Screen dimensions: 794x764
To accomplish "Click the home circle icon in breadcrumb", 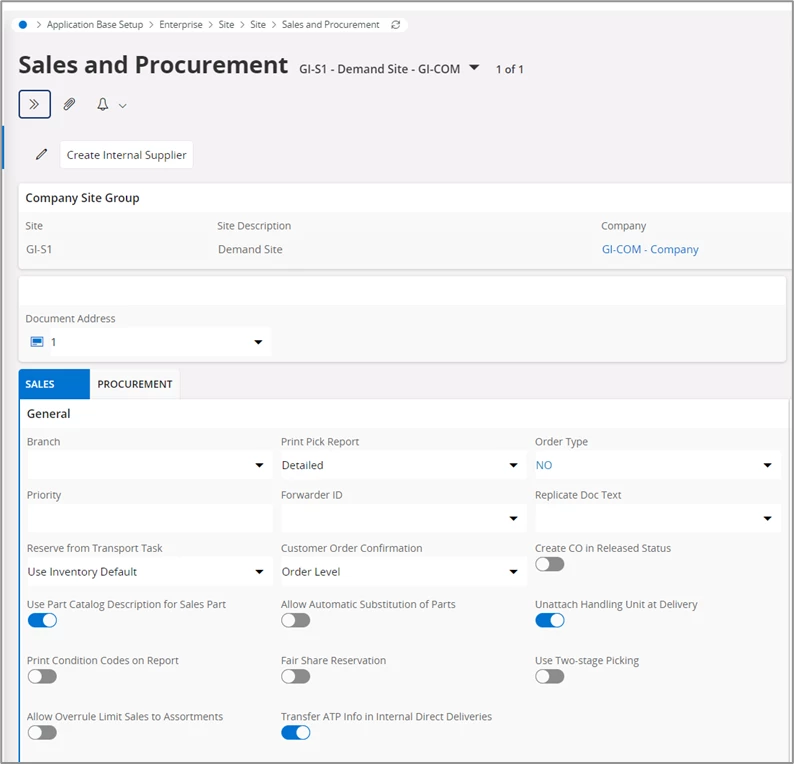I will pos(23,24).
